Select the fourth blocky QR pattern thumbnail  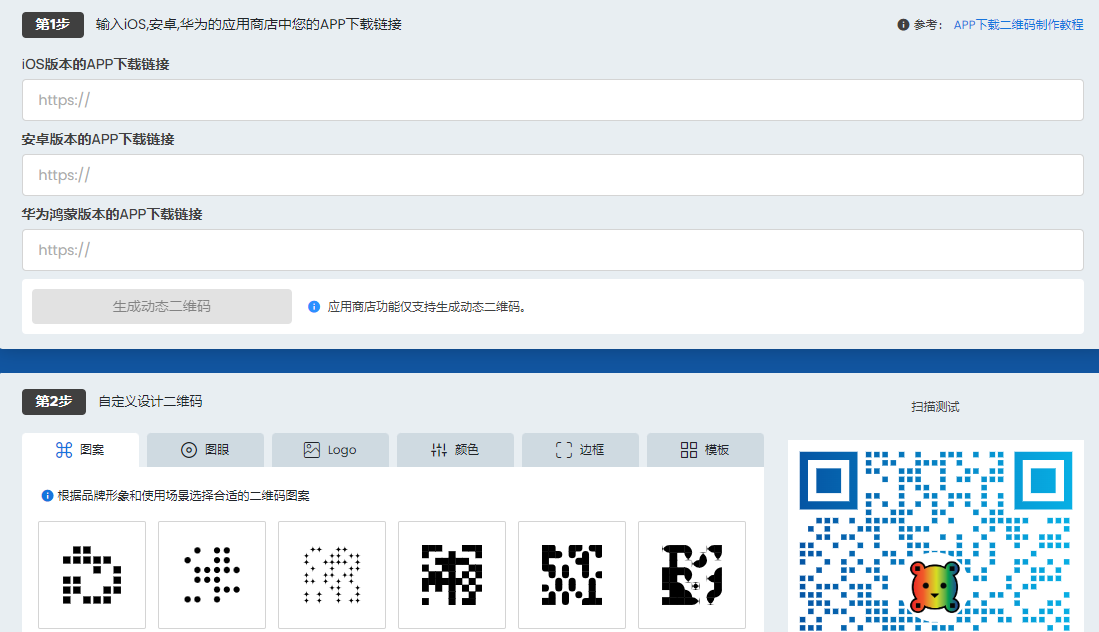pos(452,575)
